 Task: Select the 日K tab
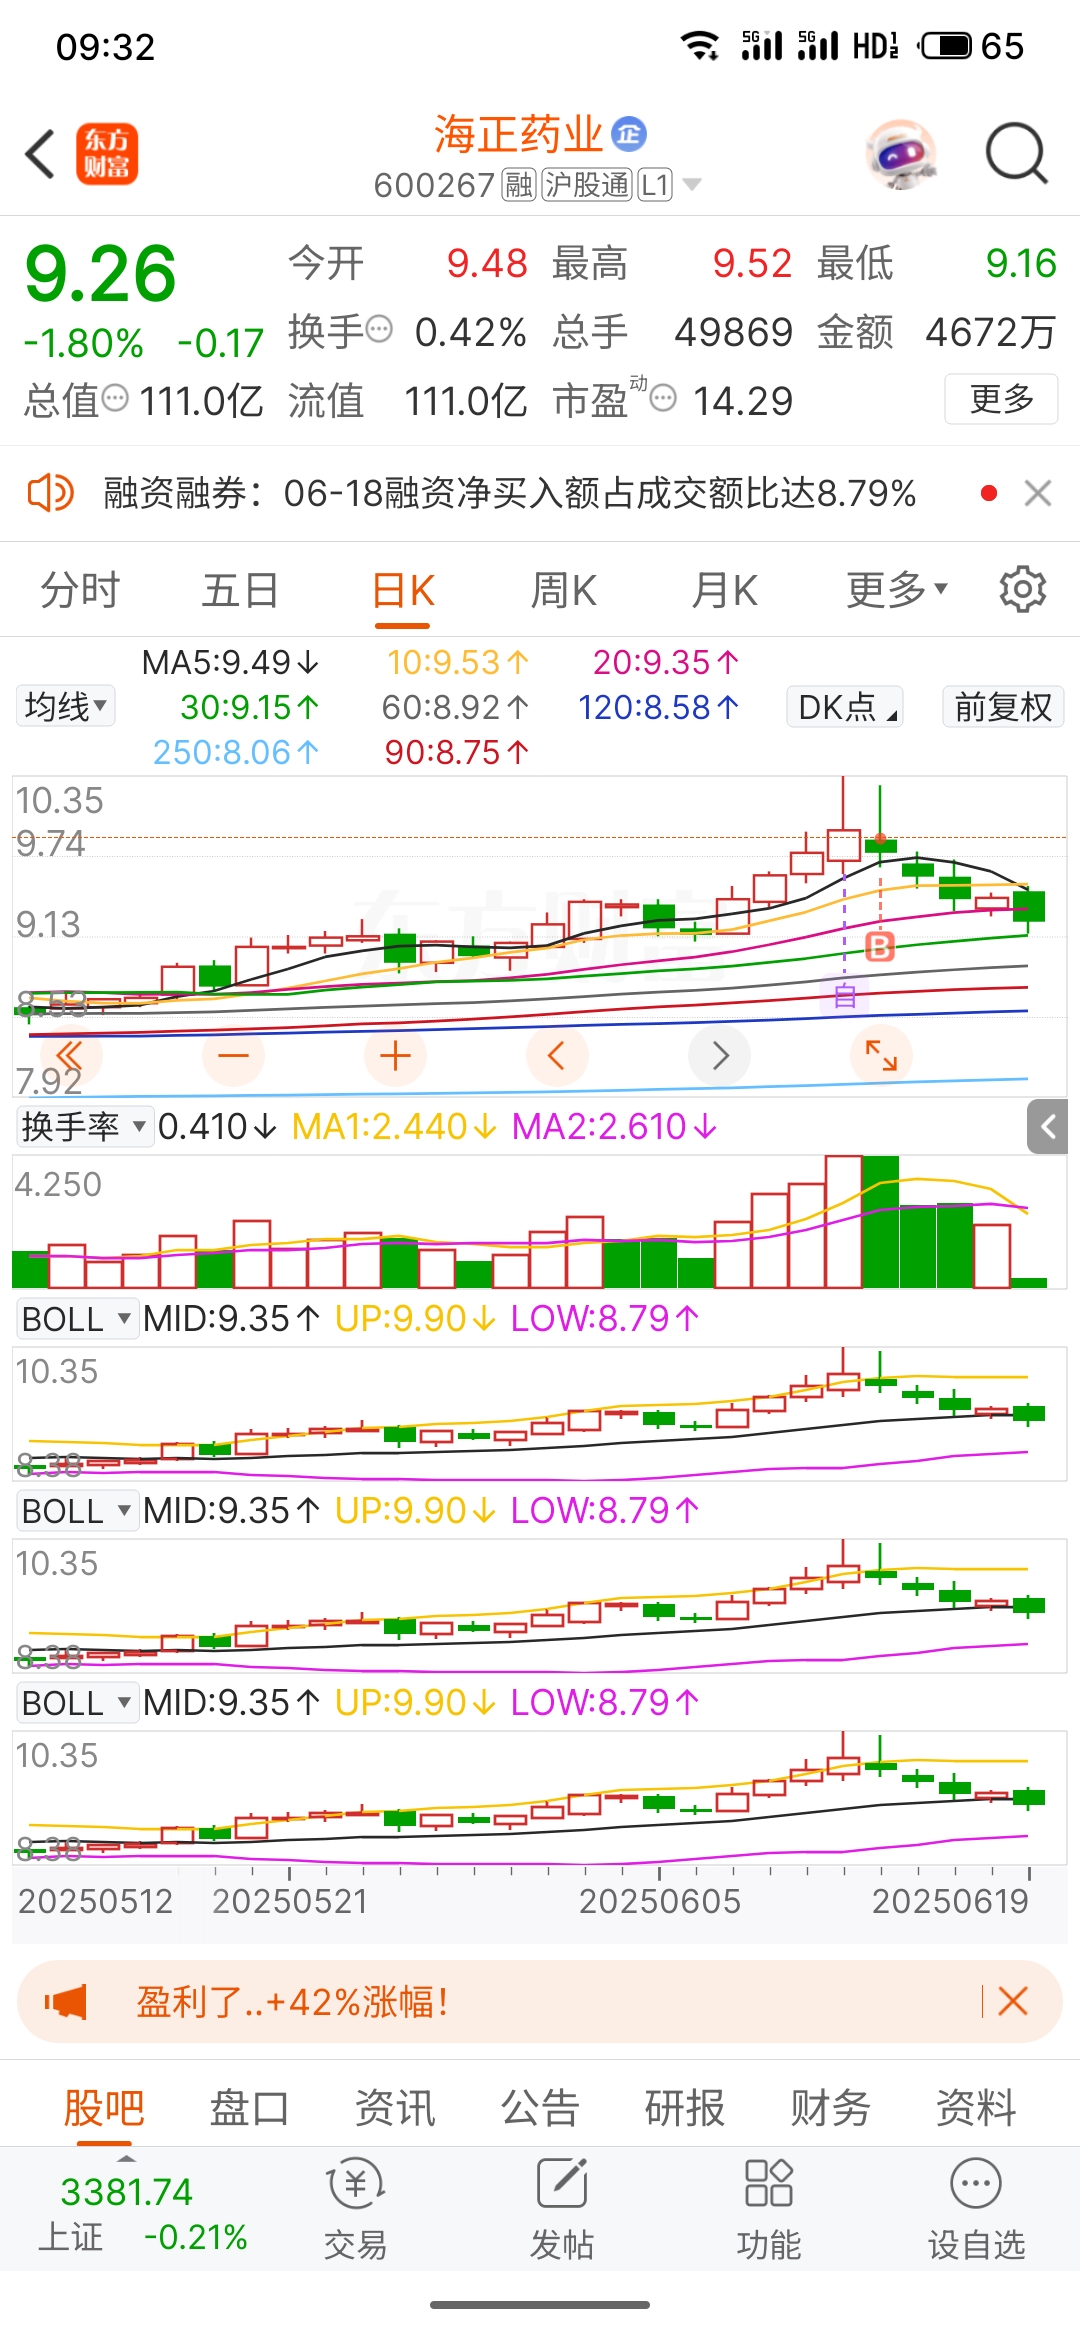(403, 590)
